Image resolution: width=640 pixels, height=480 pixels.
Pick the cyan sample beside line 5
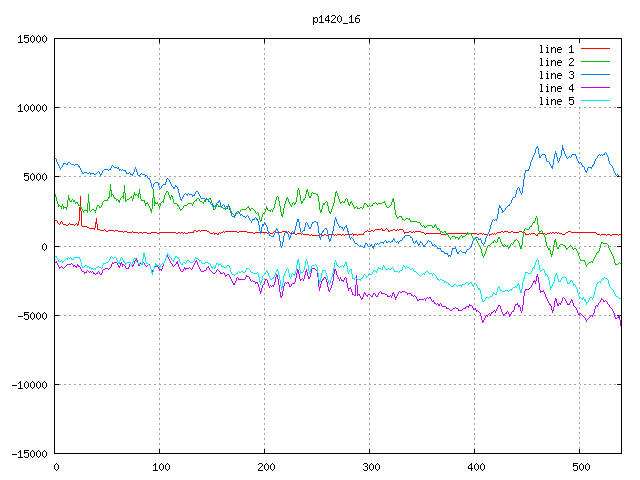pyautogui.click(x=596, y=101)
